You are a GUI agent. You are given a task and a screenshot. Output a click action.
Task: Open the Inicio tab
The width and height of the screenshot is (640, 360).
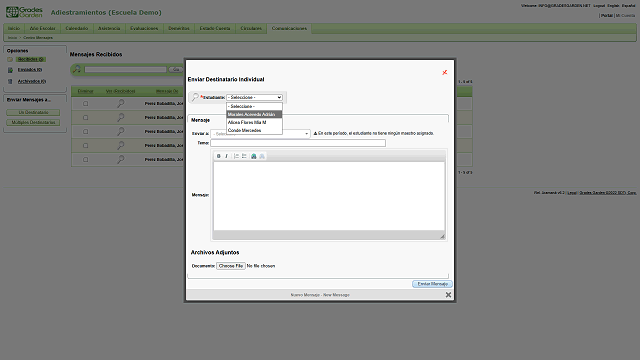14,29
